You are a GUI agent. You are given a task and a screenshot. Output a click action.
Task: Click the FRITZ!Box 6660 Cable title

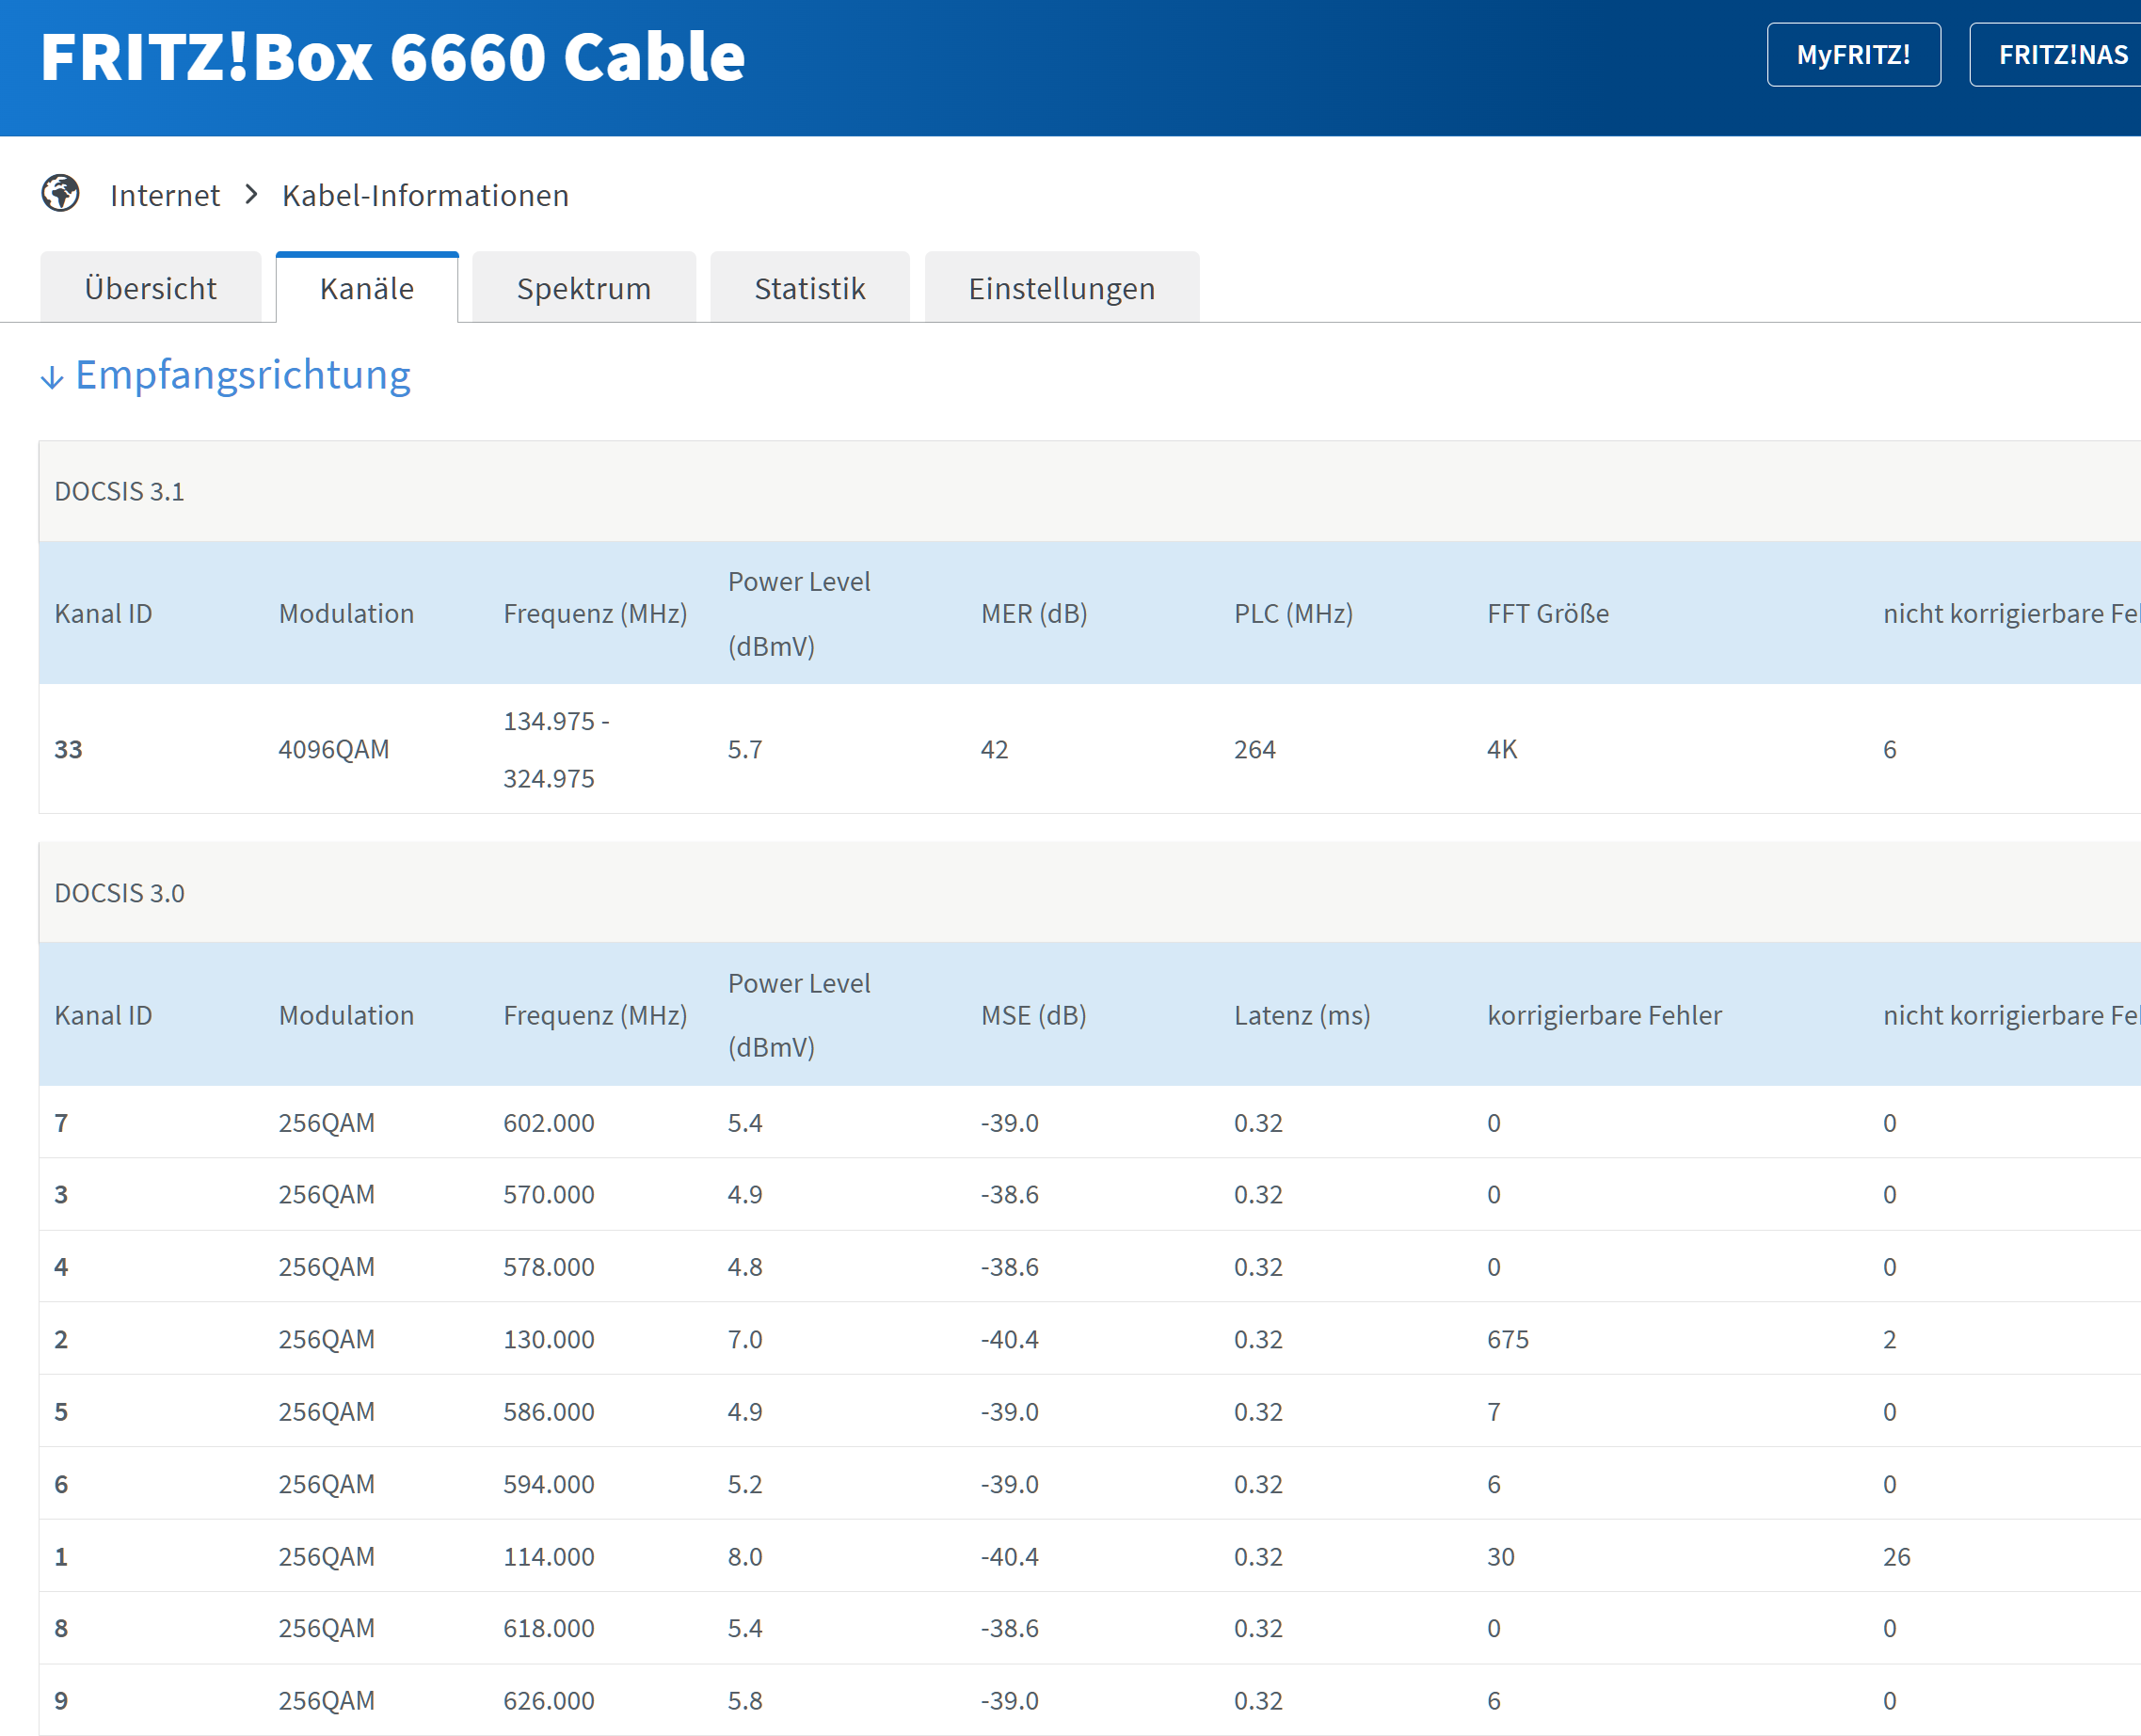pyautogui.click(x=393, y=56)
